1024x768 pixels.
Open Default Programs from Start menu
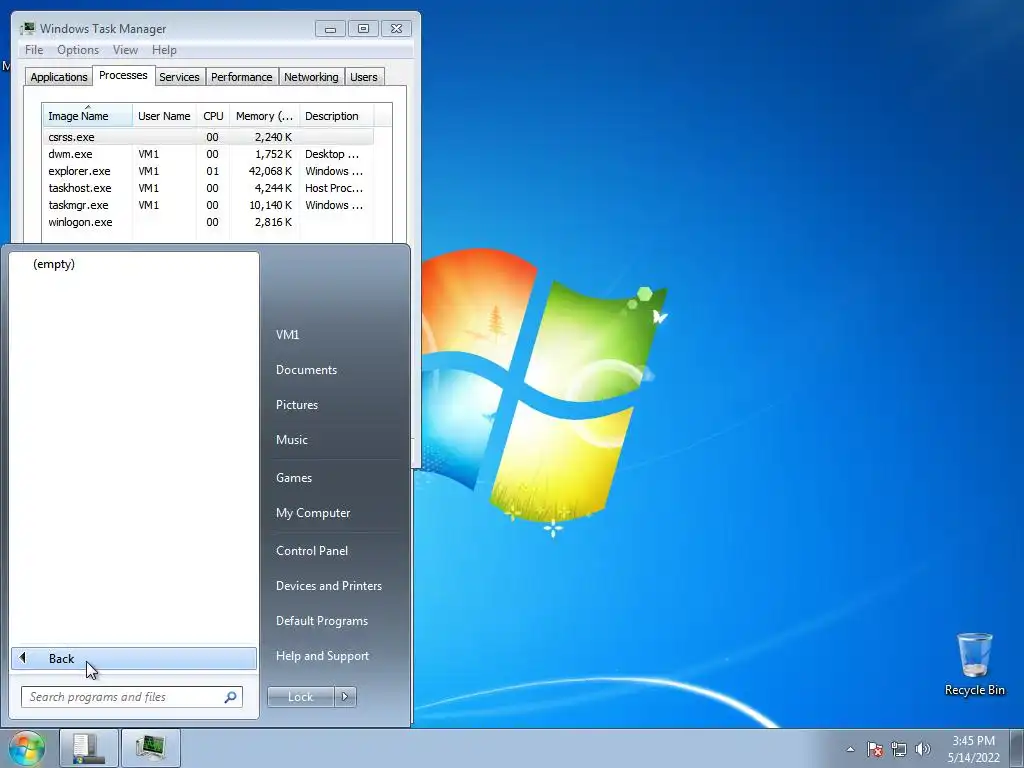click(322, 621)
